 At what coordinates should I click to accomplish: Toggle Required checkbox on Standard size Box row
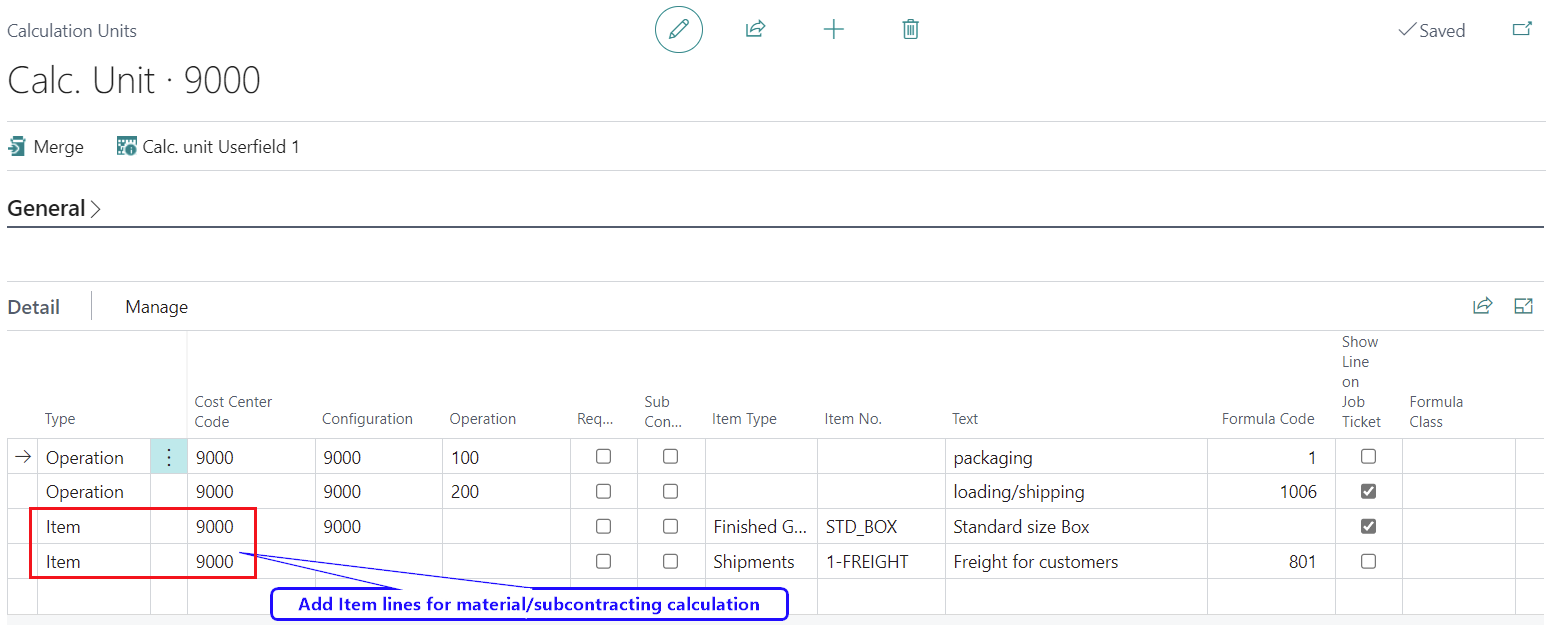pyautogui.click(x=603, y=526)
